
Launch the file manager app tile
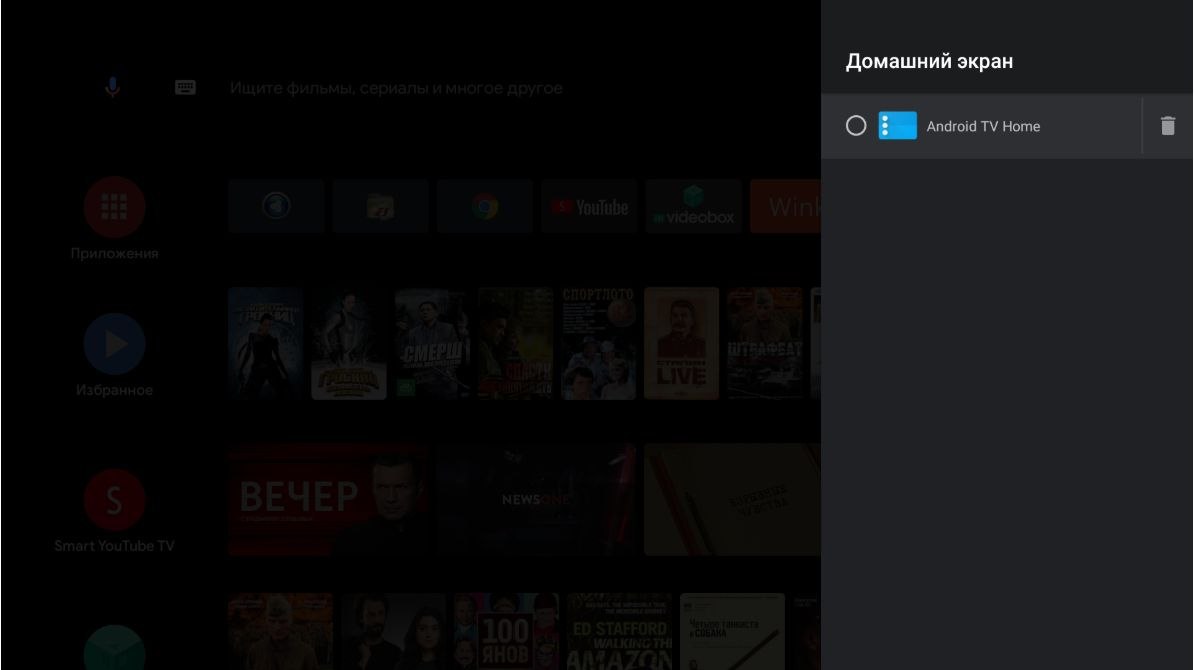coord(380,206)
